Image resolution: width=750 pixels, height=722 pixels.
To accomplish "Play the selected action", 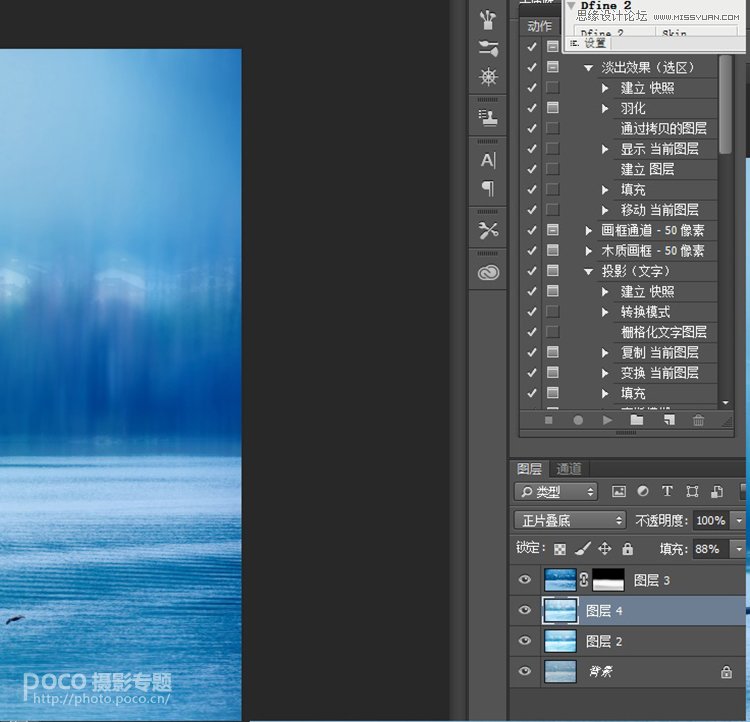I will (x=607, y=420).
